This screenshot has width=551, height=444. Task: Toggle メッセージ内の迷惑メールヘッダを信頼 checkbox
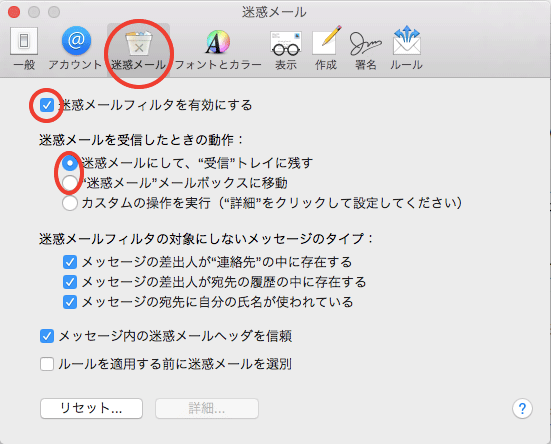pos(47,336)
